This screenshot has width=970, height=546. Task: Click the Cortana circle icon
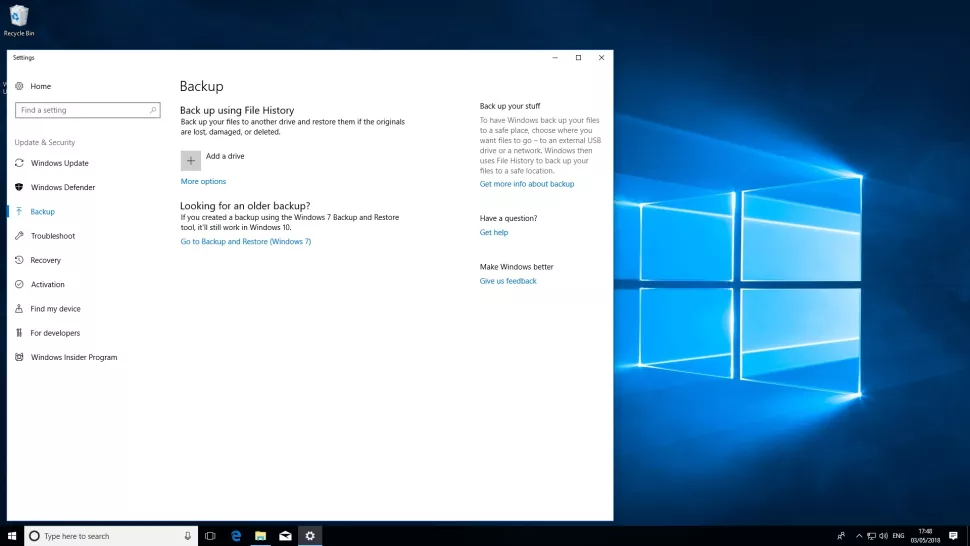pyautogui.click(x=35, y=536)
